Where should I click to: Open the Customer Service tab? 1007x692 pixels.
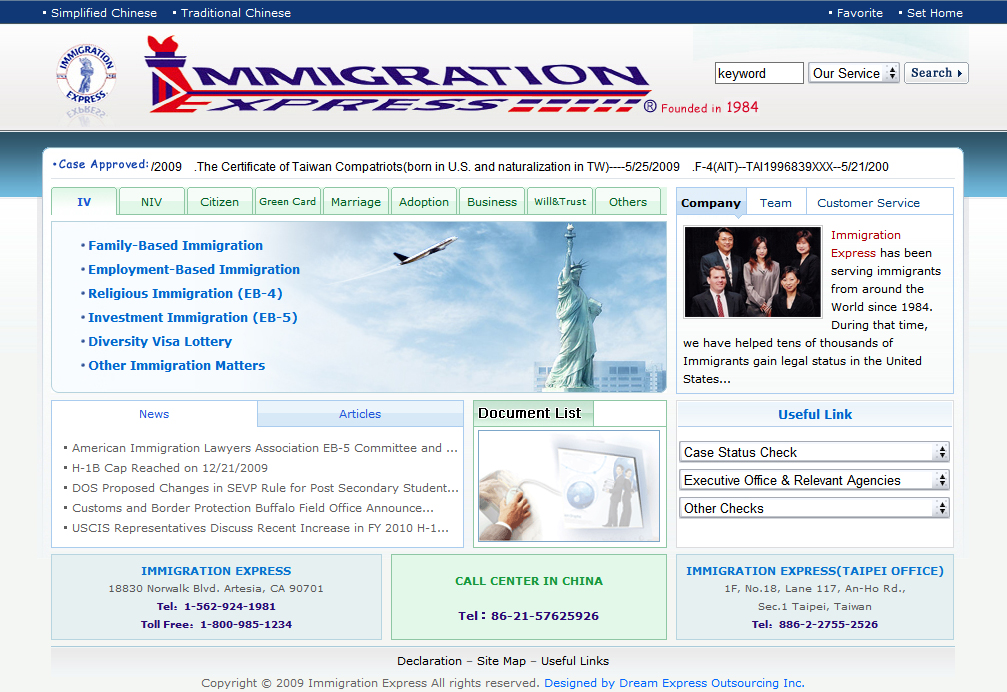868,203
